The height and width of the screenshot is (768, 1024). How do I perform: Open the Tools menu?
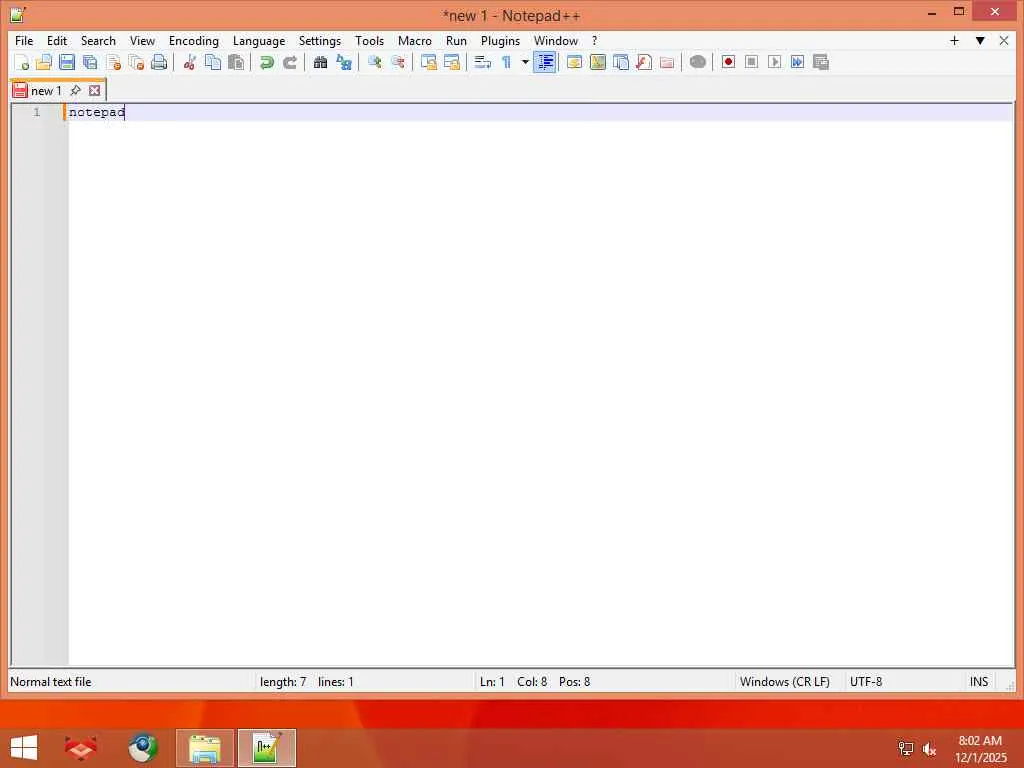tap(369, 40)
